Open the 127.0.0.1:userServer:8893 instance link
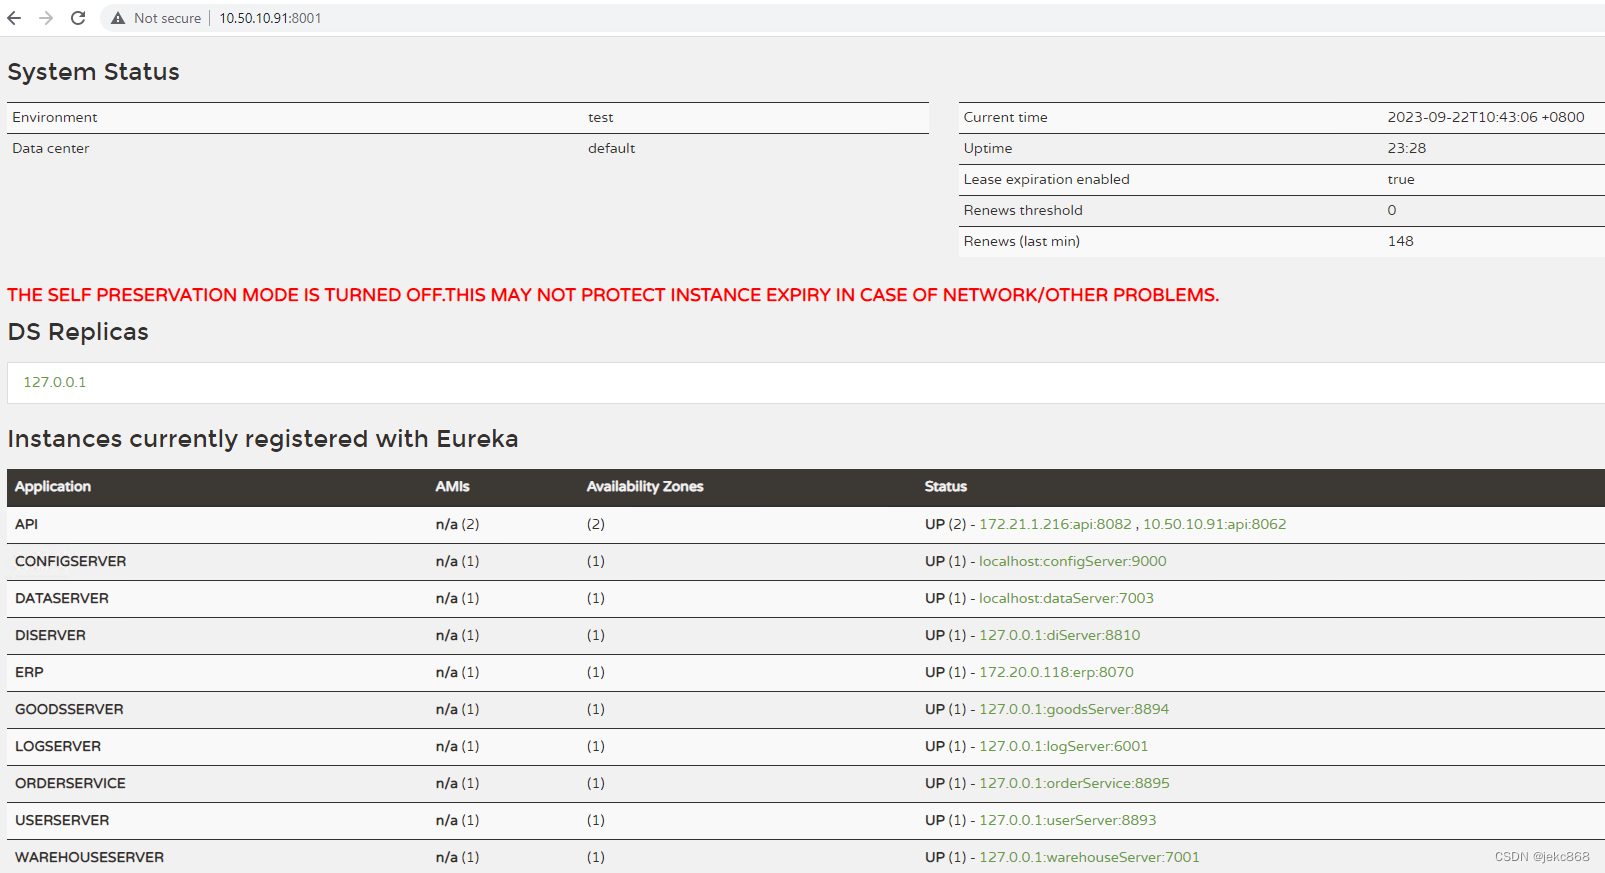The width and height of the screenshot is (1605, 873). tap(1067, 820)
